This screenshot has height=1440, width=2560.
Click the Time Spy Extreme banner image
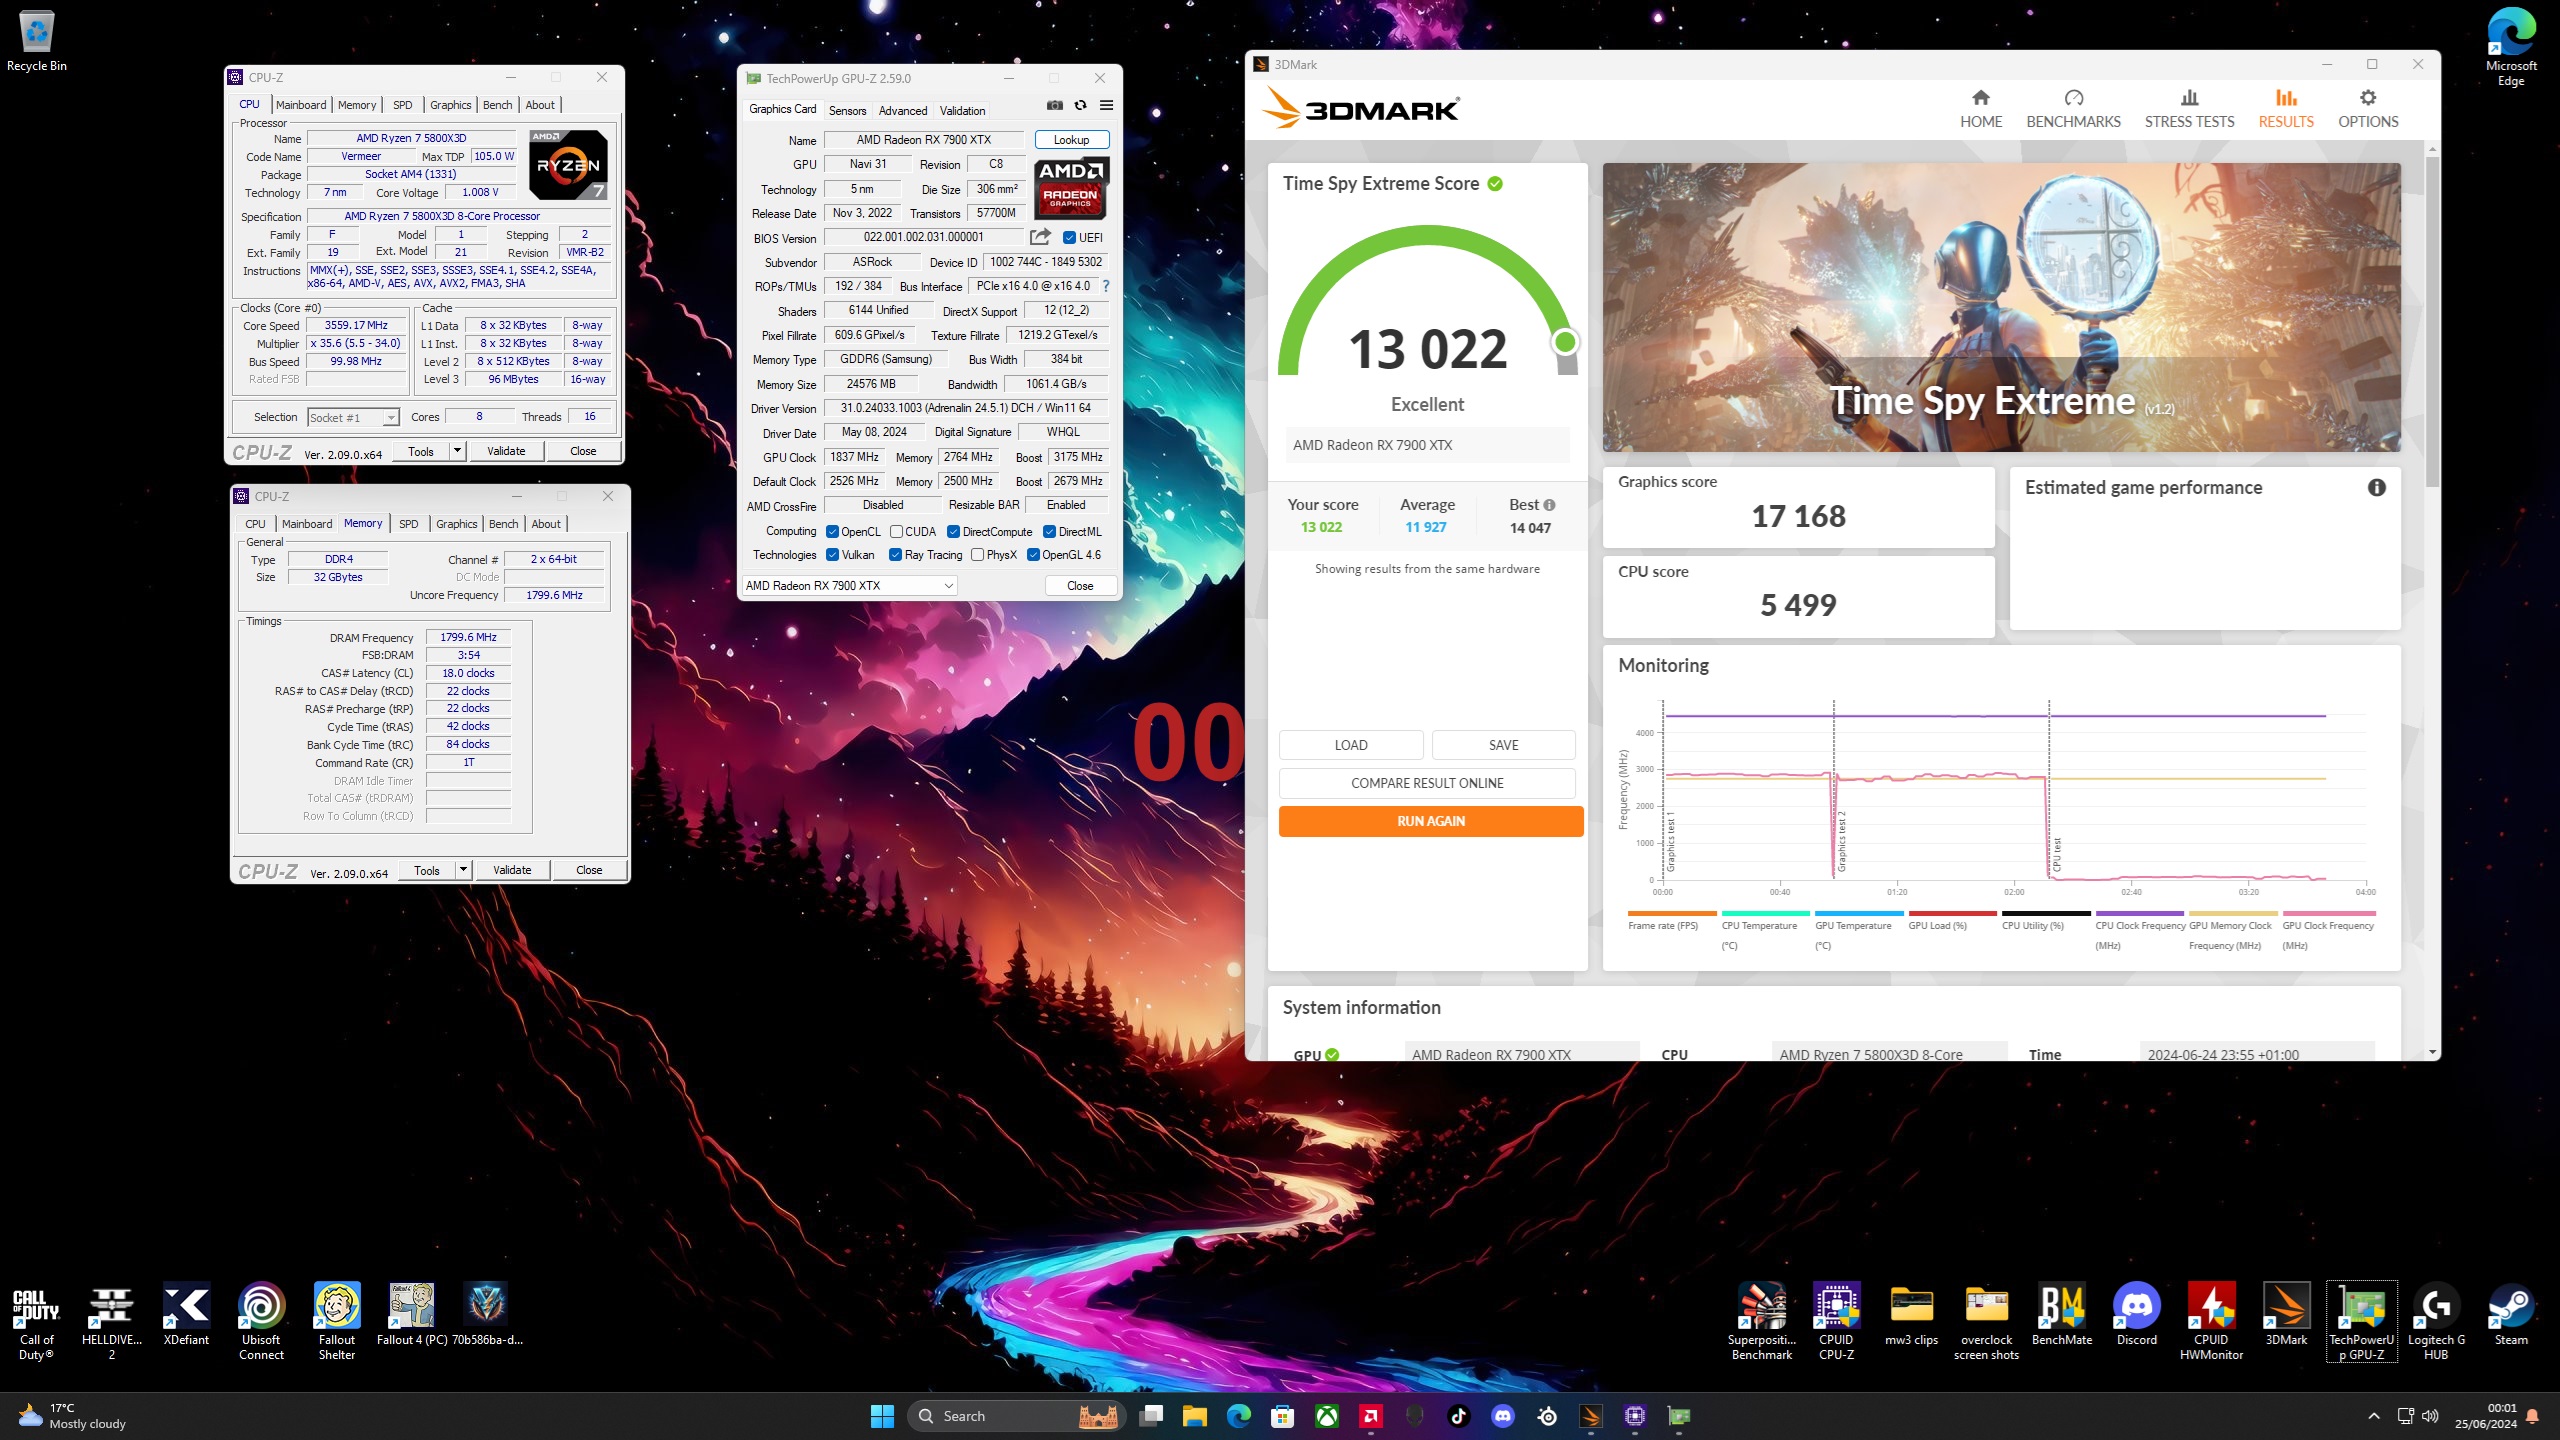(2001, 307)
